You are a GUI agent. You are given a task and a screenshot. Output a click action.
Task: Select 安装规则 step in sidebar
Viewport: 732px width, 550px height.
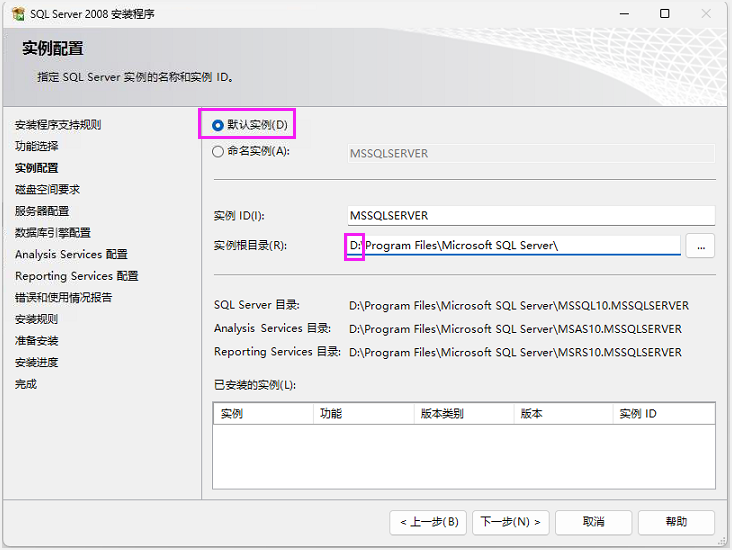click(36, 319)
